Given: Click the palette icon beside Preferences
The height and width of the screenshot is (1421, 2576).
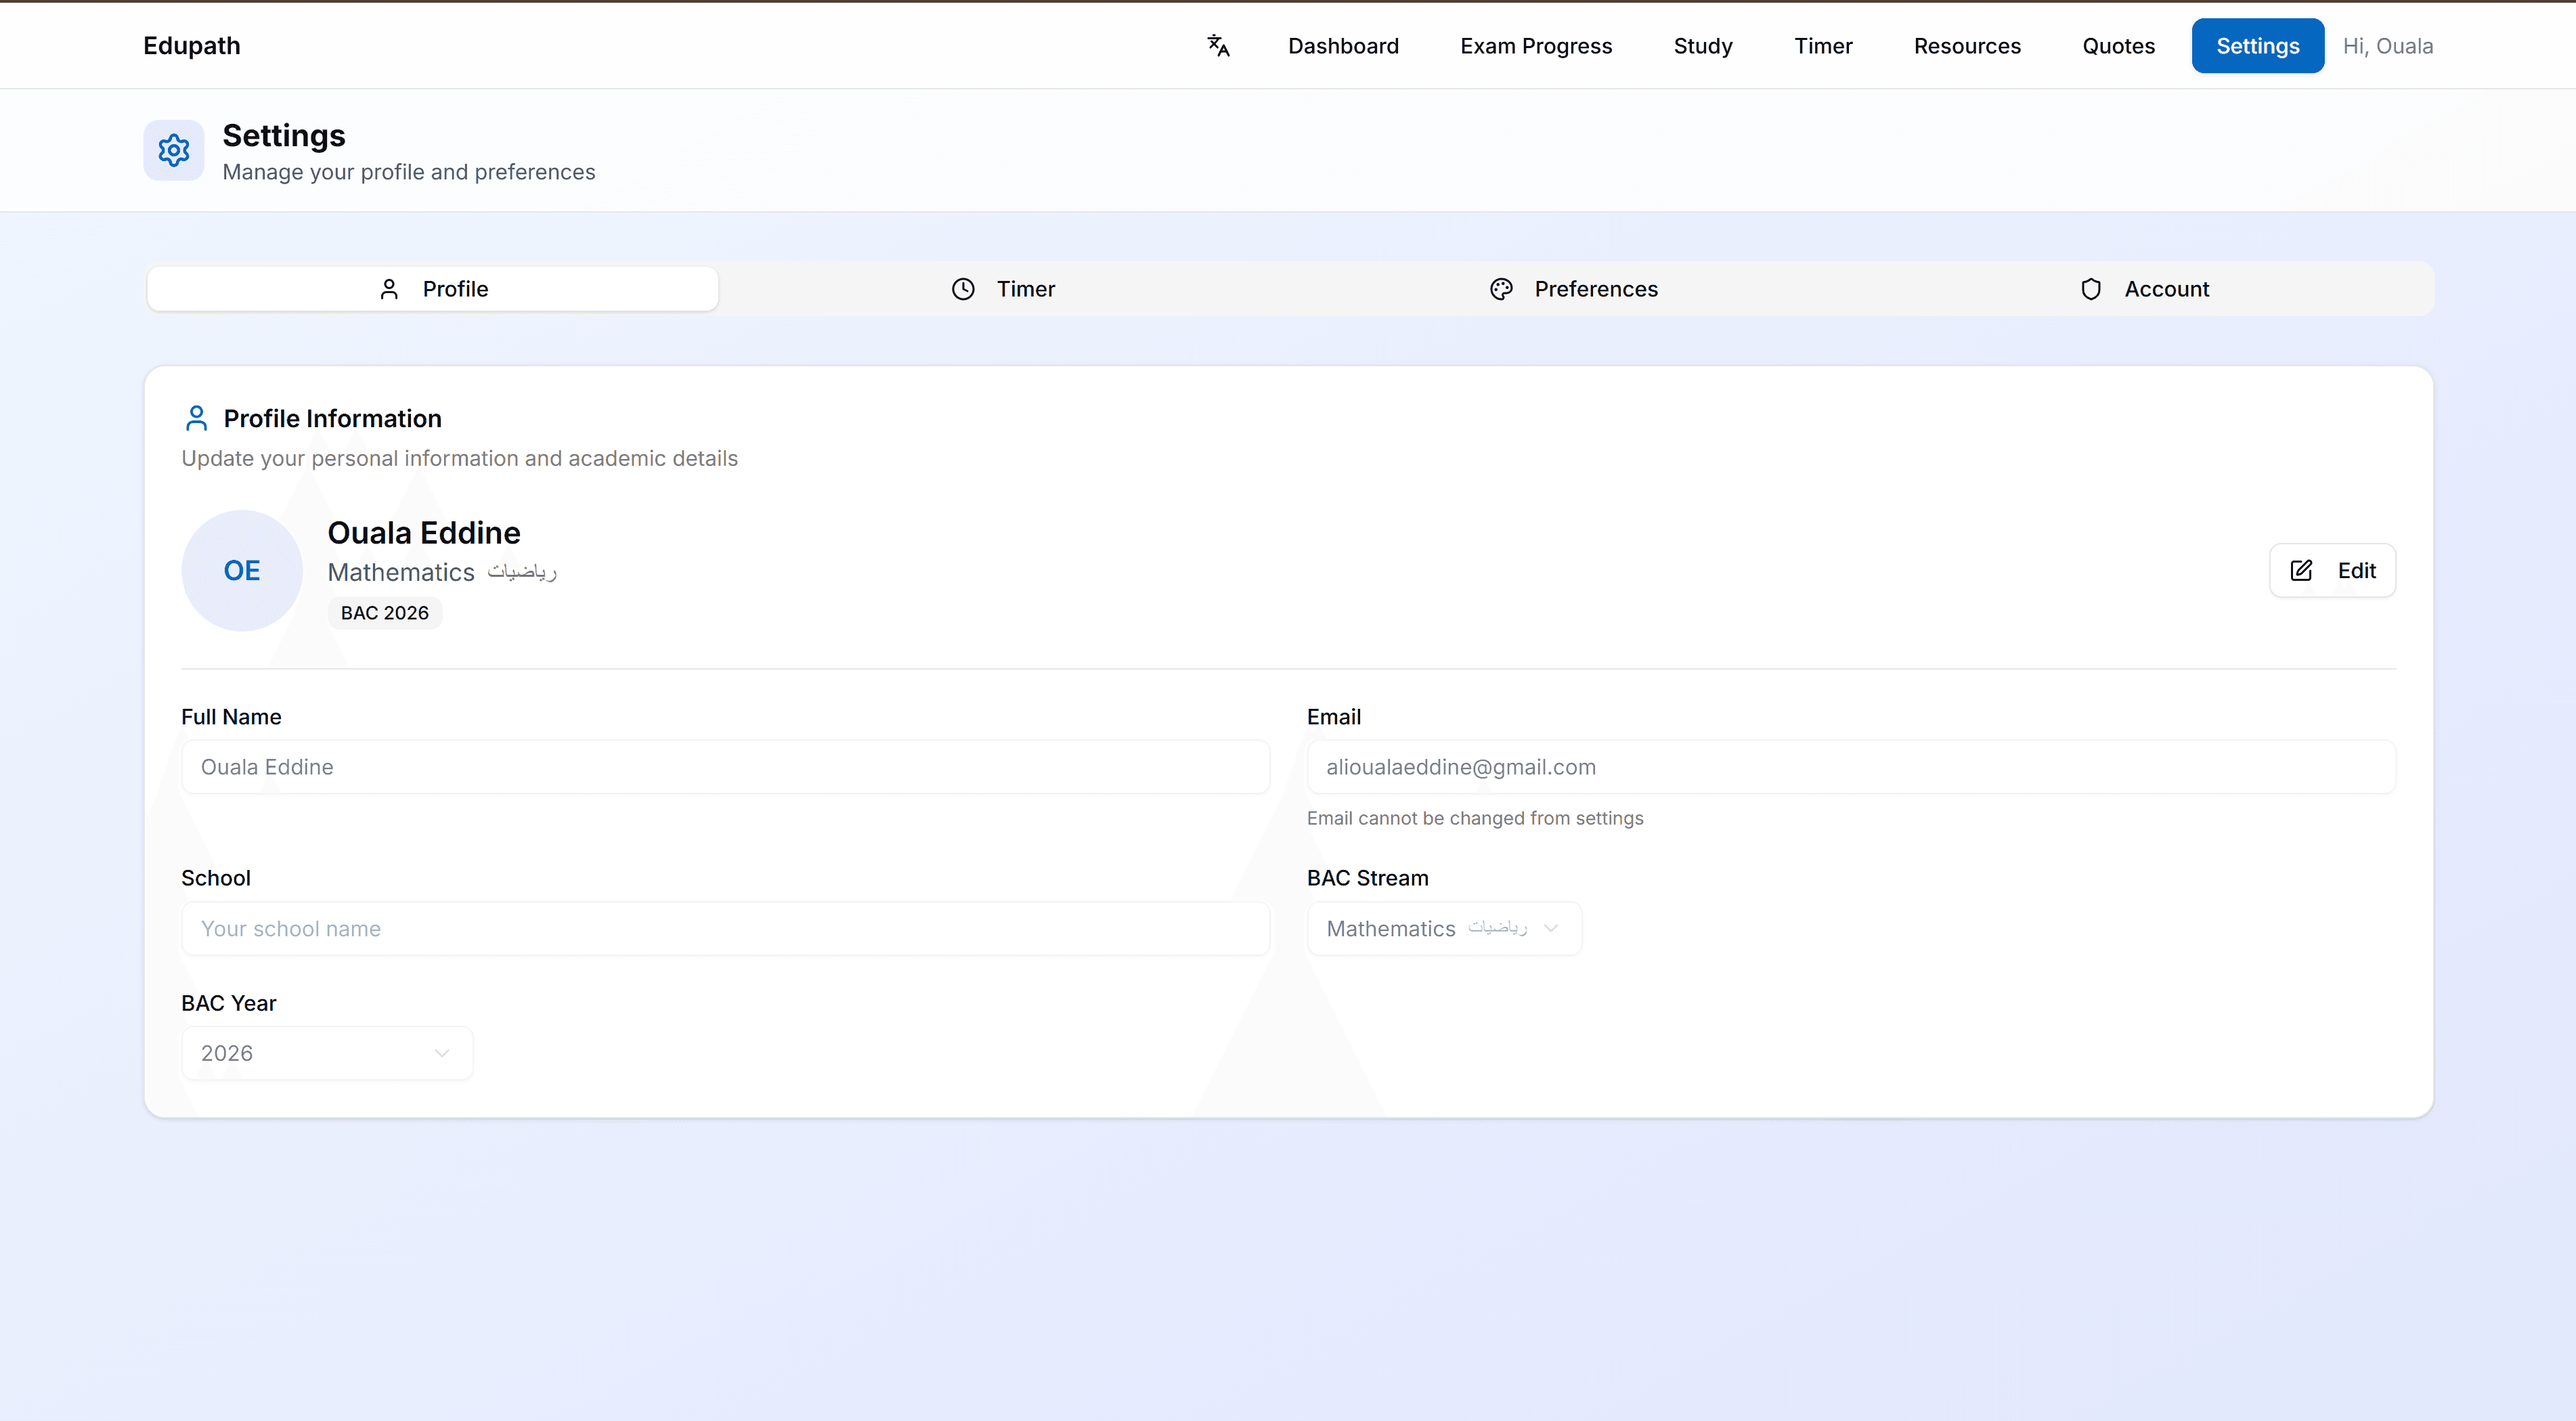Looking at the screenshot, I should click(x=1501, y=289).
